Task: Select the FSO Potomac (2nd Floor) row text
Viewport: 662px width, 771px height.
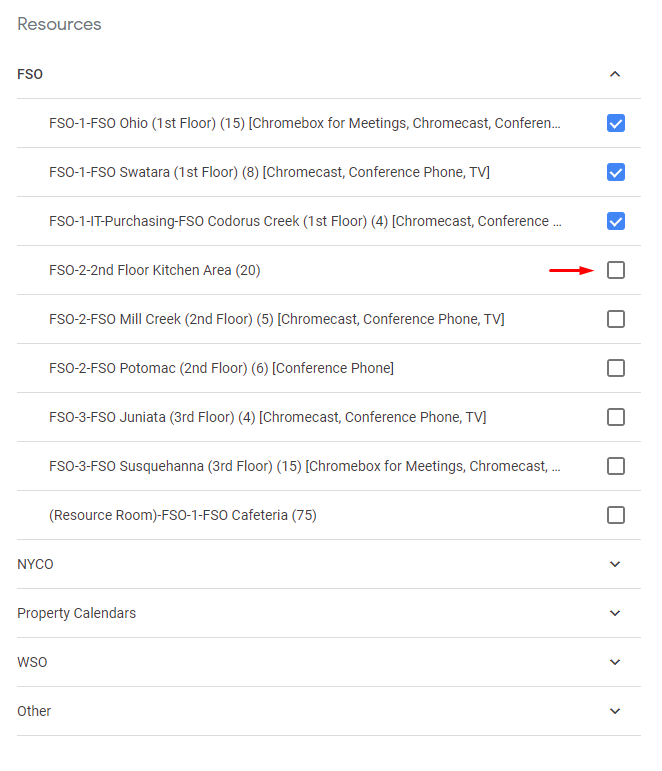Action: (221, 368)
